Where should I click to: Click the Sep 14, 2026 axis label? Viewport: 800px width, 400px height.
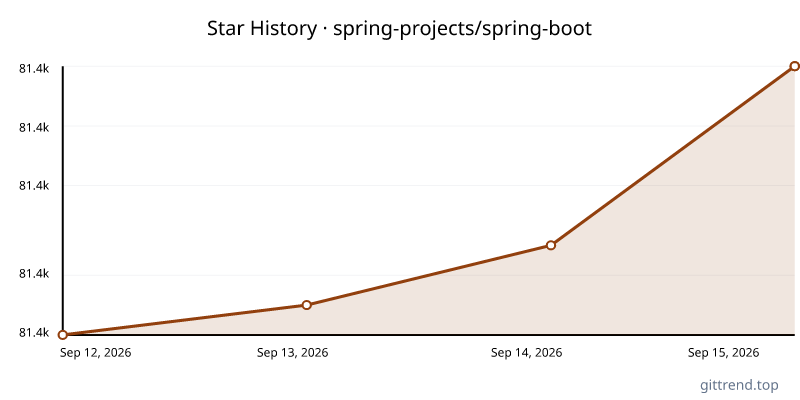click(527, 353)
